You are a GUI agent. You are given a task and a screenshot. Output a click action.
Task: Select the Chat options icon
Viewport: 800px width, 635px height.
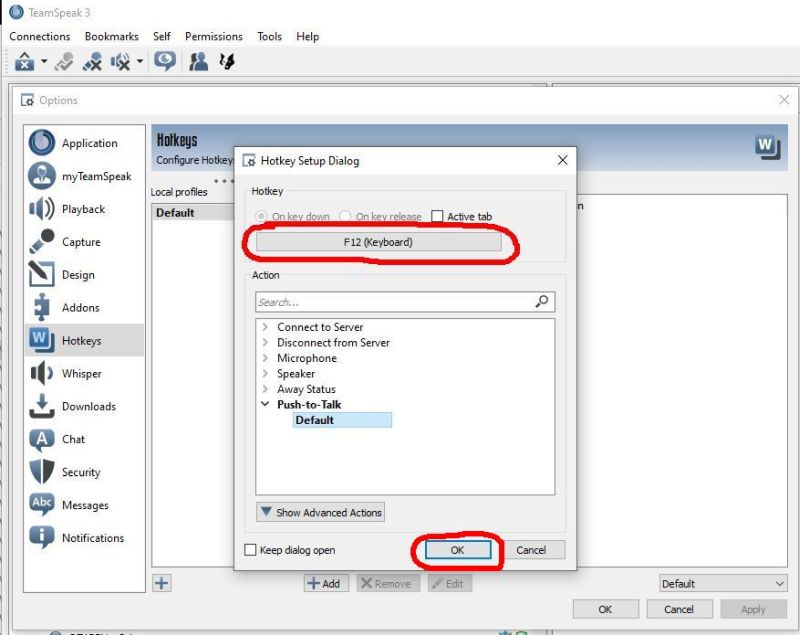click(x=42, y=439)
